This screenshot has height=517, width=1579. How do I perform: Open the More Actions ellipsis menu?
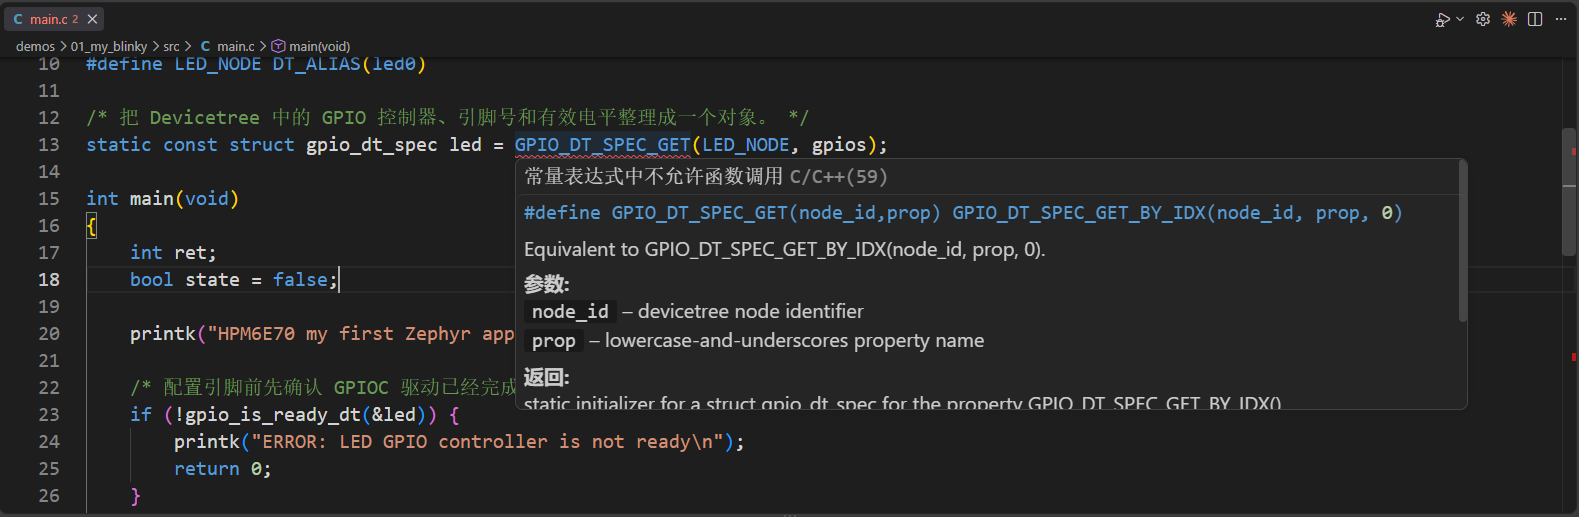pos(1561,19)
